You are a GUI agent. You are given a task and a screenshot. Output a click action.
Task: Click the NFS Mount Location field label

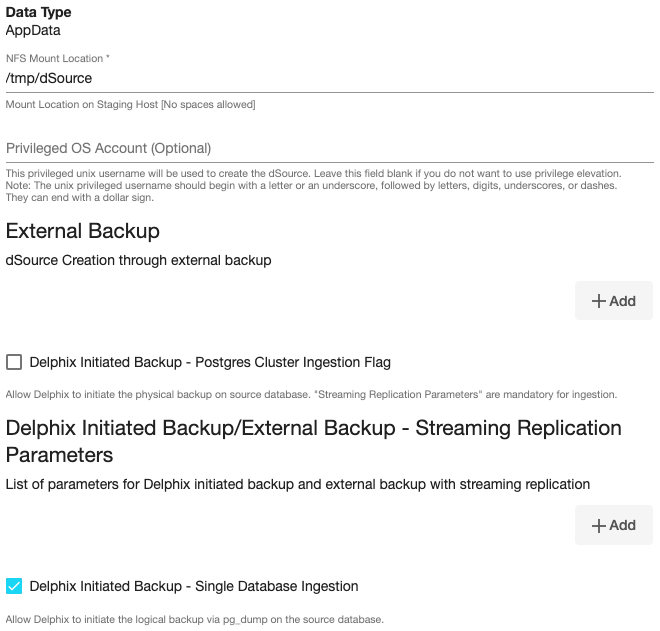(x=57, y=59)
